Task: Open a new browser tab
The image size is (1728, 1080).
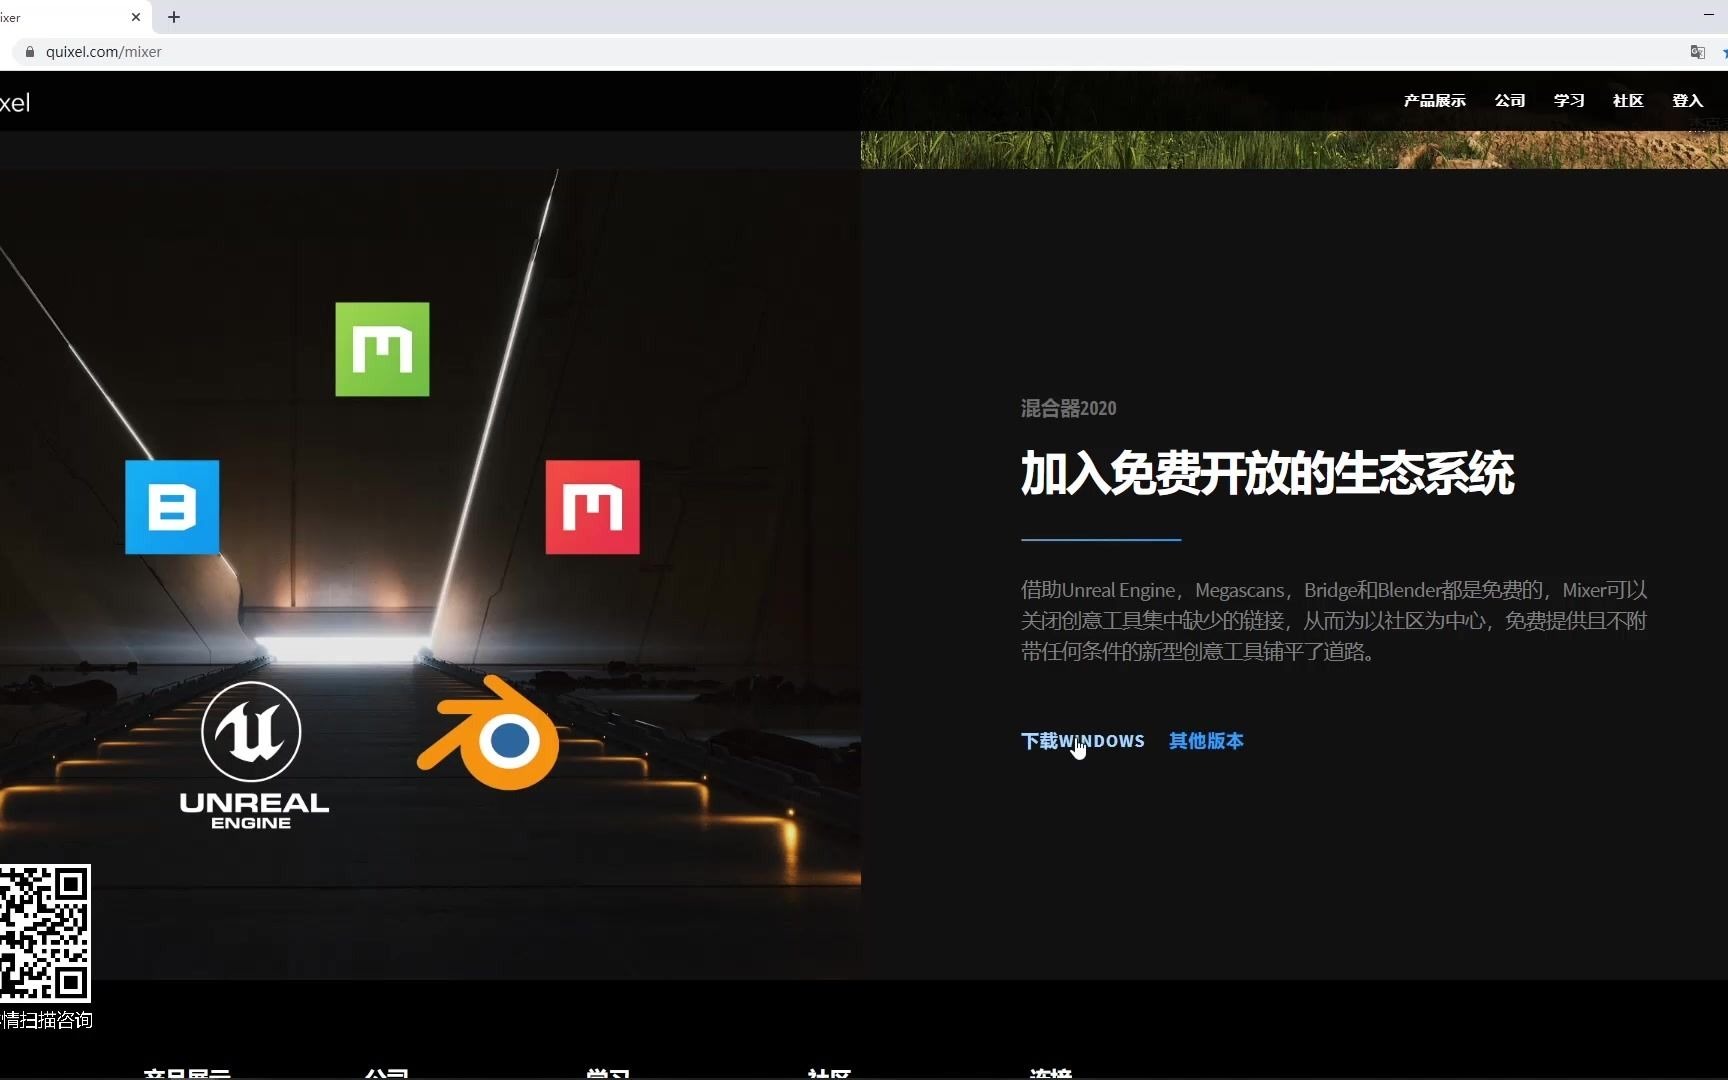Action: pyautogui.click(x=174, y=17)
